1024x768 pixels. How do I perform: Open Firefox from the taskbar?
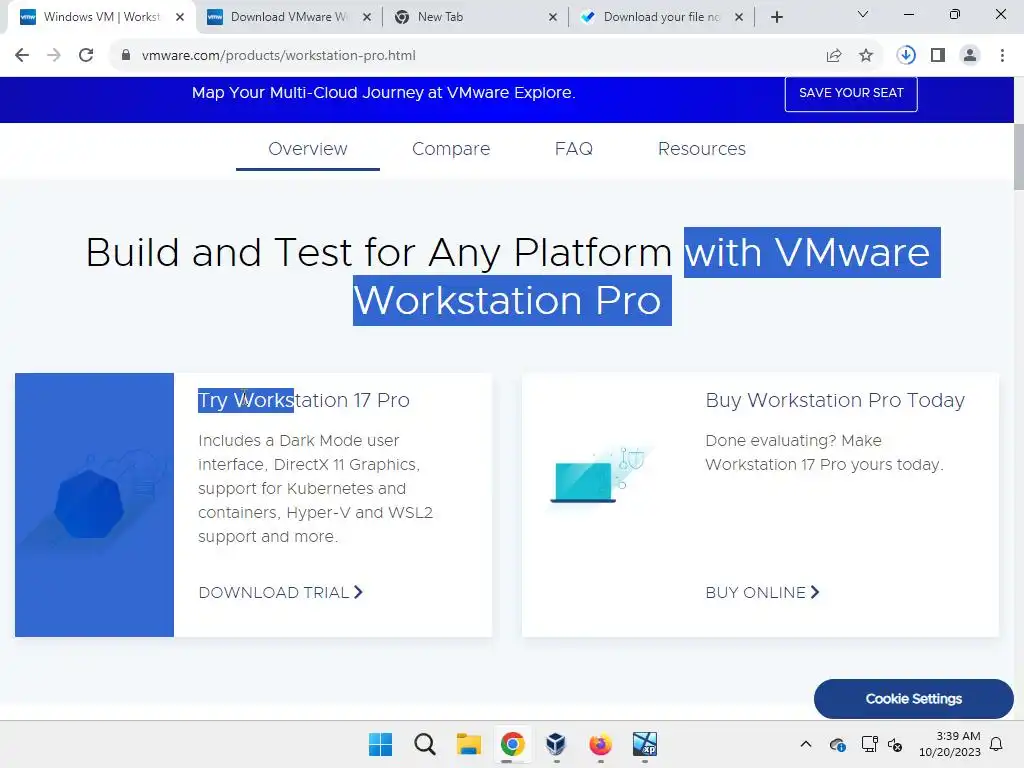(600, 744)
